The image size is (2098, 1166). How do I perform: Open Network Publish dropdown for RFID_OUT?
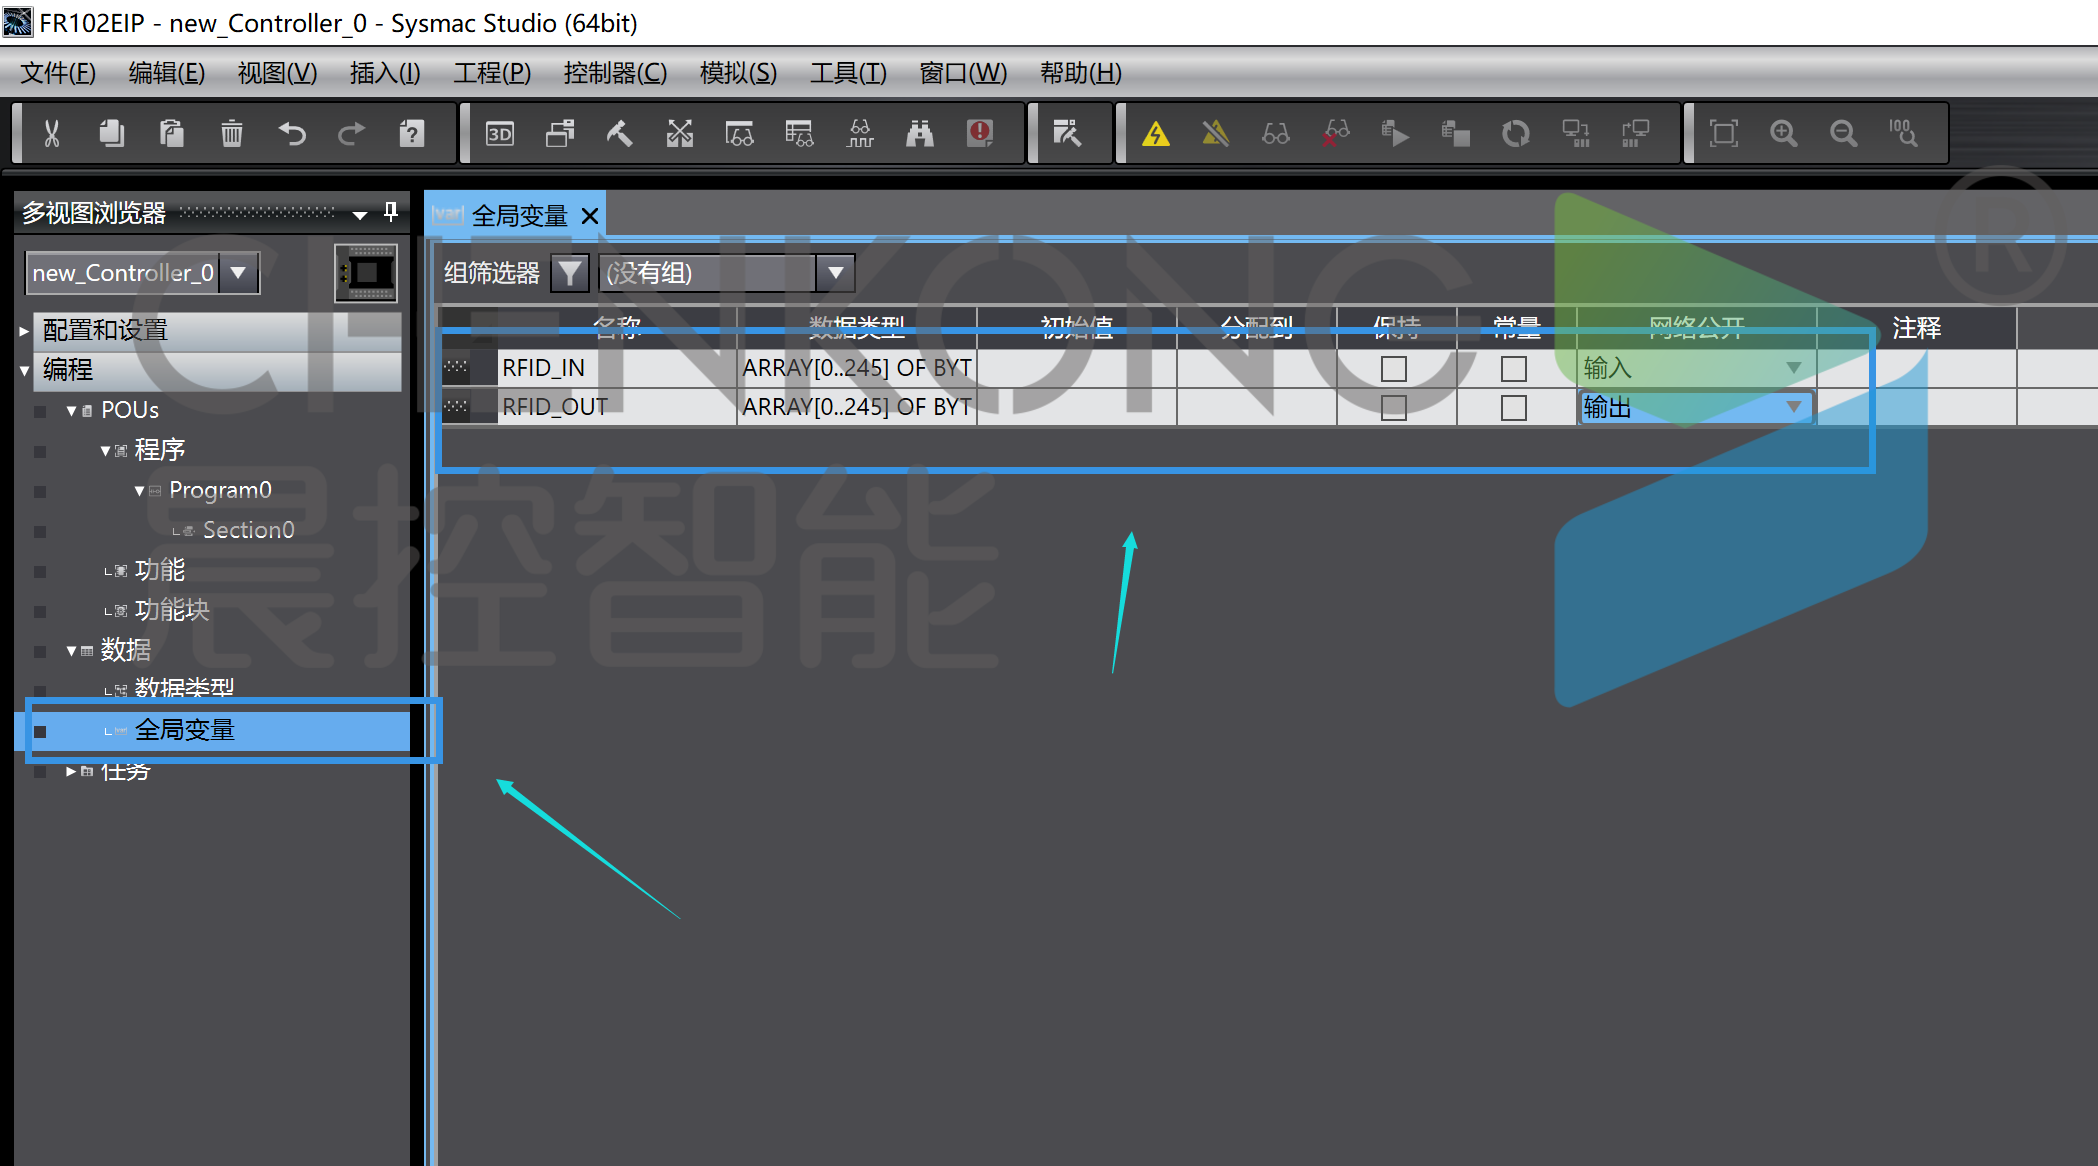[1794, 407]
